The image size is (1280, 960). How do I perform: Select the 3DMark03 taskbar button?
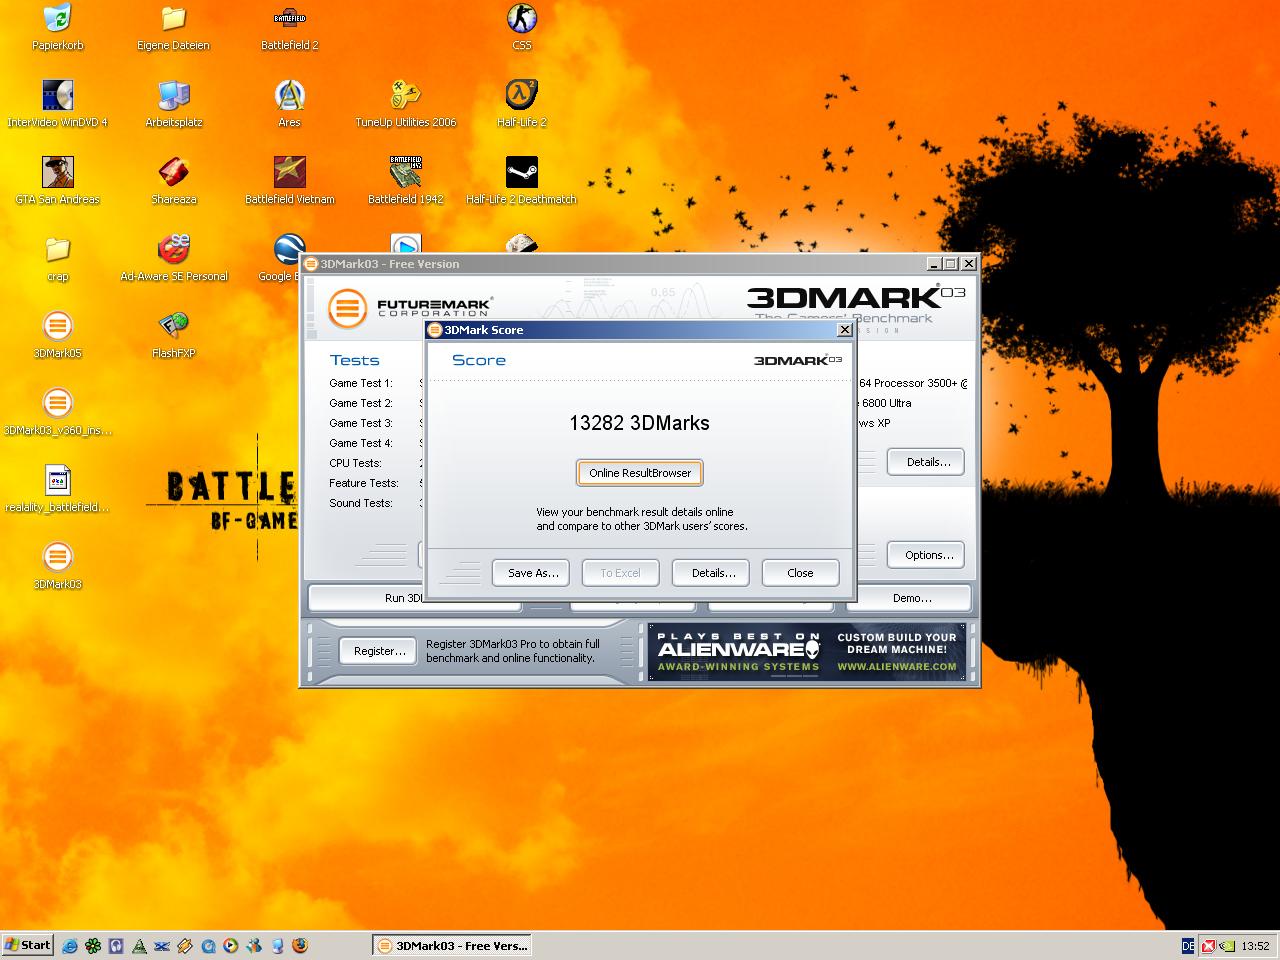[x=451, y=945]
